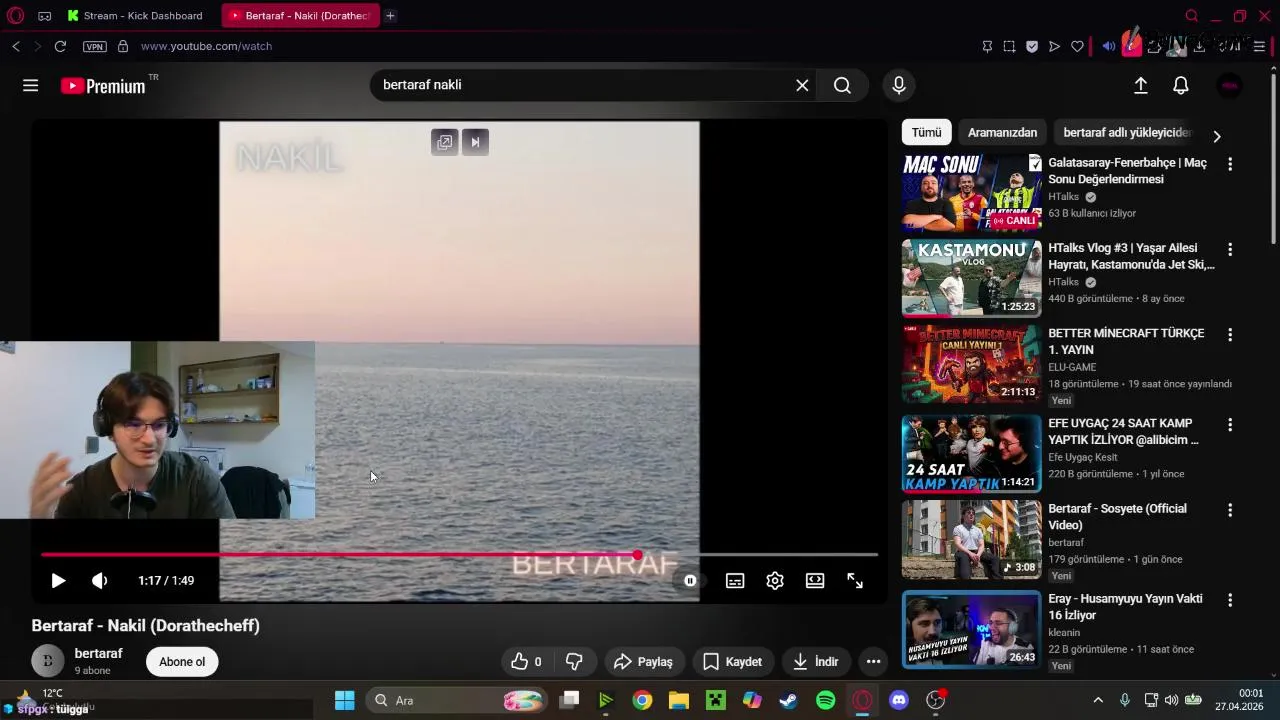
Task: Open options for EFE UYGAÇ 24 SAAT video
Action: tap(1230, 425)
